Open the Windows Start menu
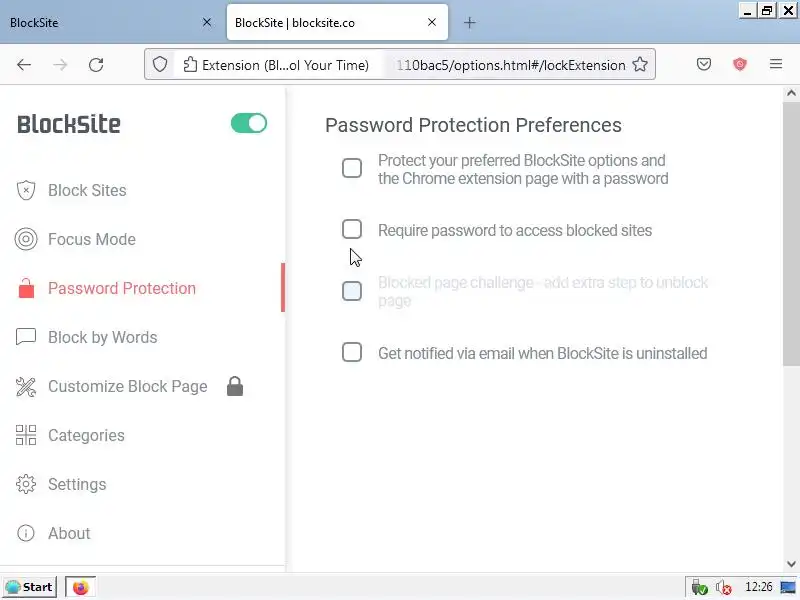 (x=29, y=587)
